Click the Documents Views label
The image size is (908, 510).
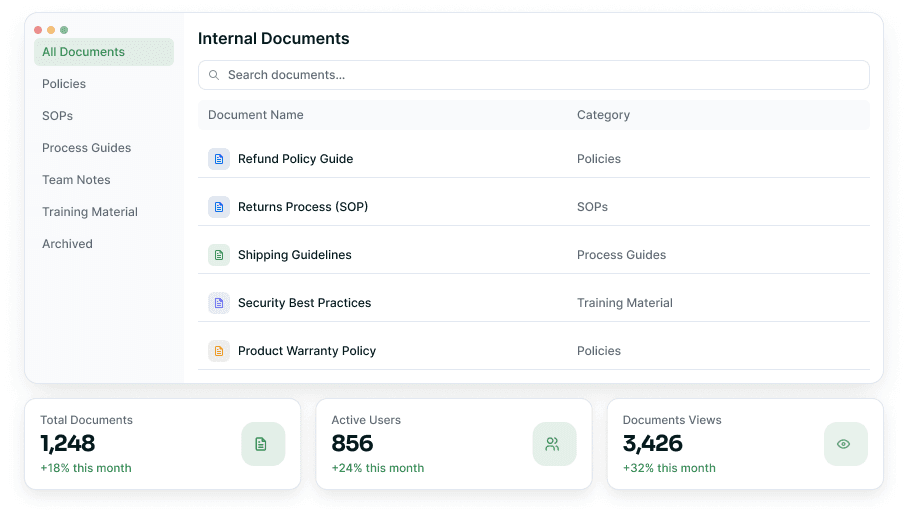[x=672, y=420]
